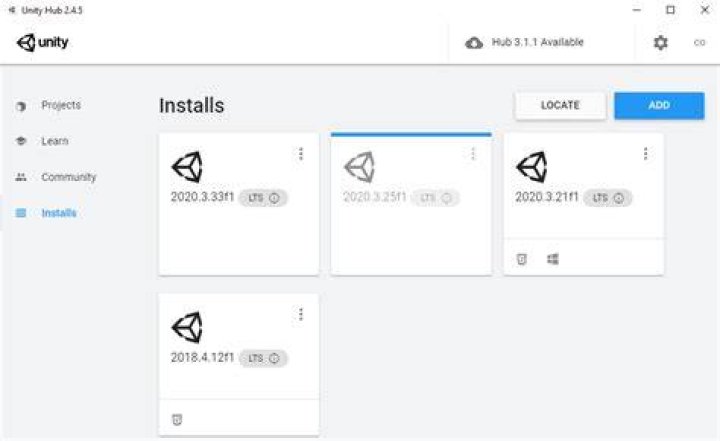Click WebGL module icon on 2018.4.12f1 card
The height and width of the screenshot is (441, 720).
coord(177,419)
